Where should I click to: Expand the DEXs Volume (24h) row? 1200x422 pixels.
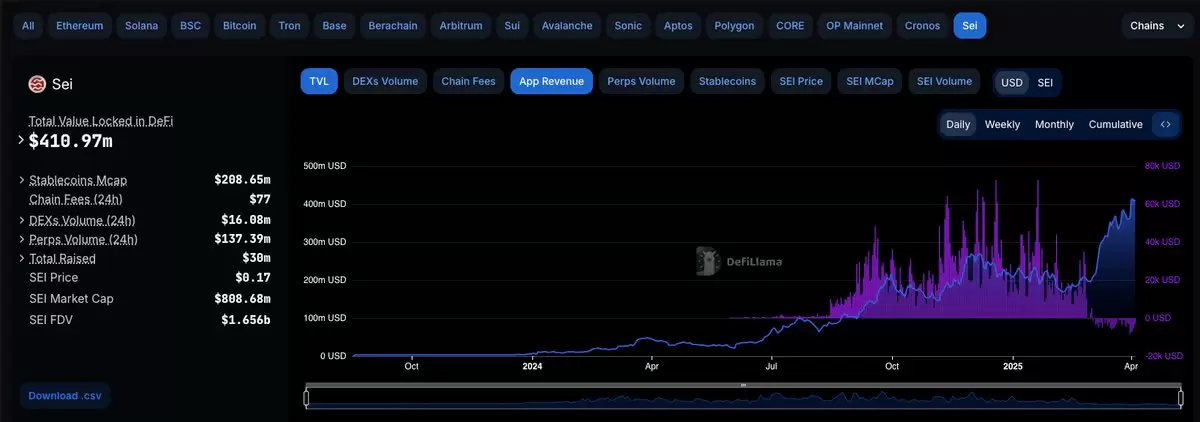22,220
